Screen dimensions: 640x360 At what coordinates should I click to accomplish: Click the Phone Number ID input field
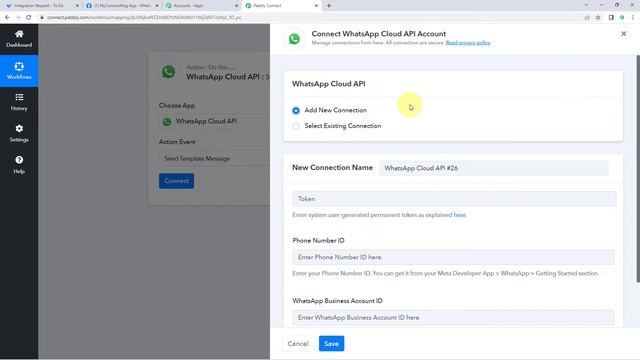(x=453, y=257)
